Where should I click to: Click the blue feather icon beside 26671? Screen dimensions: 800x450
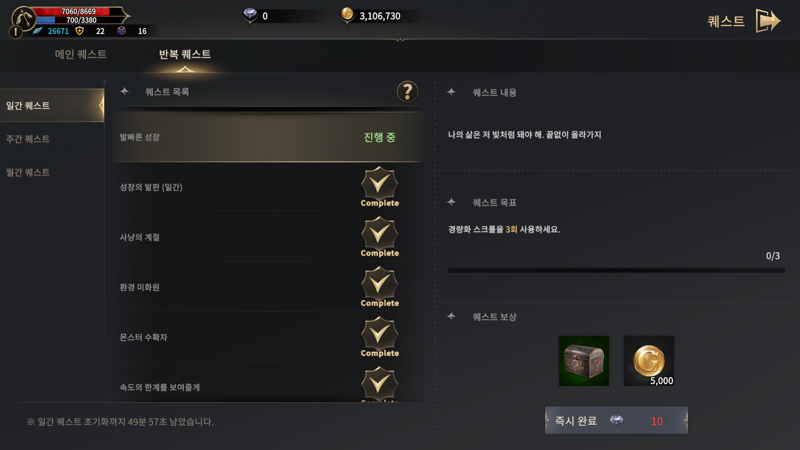point(38,31)
